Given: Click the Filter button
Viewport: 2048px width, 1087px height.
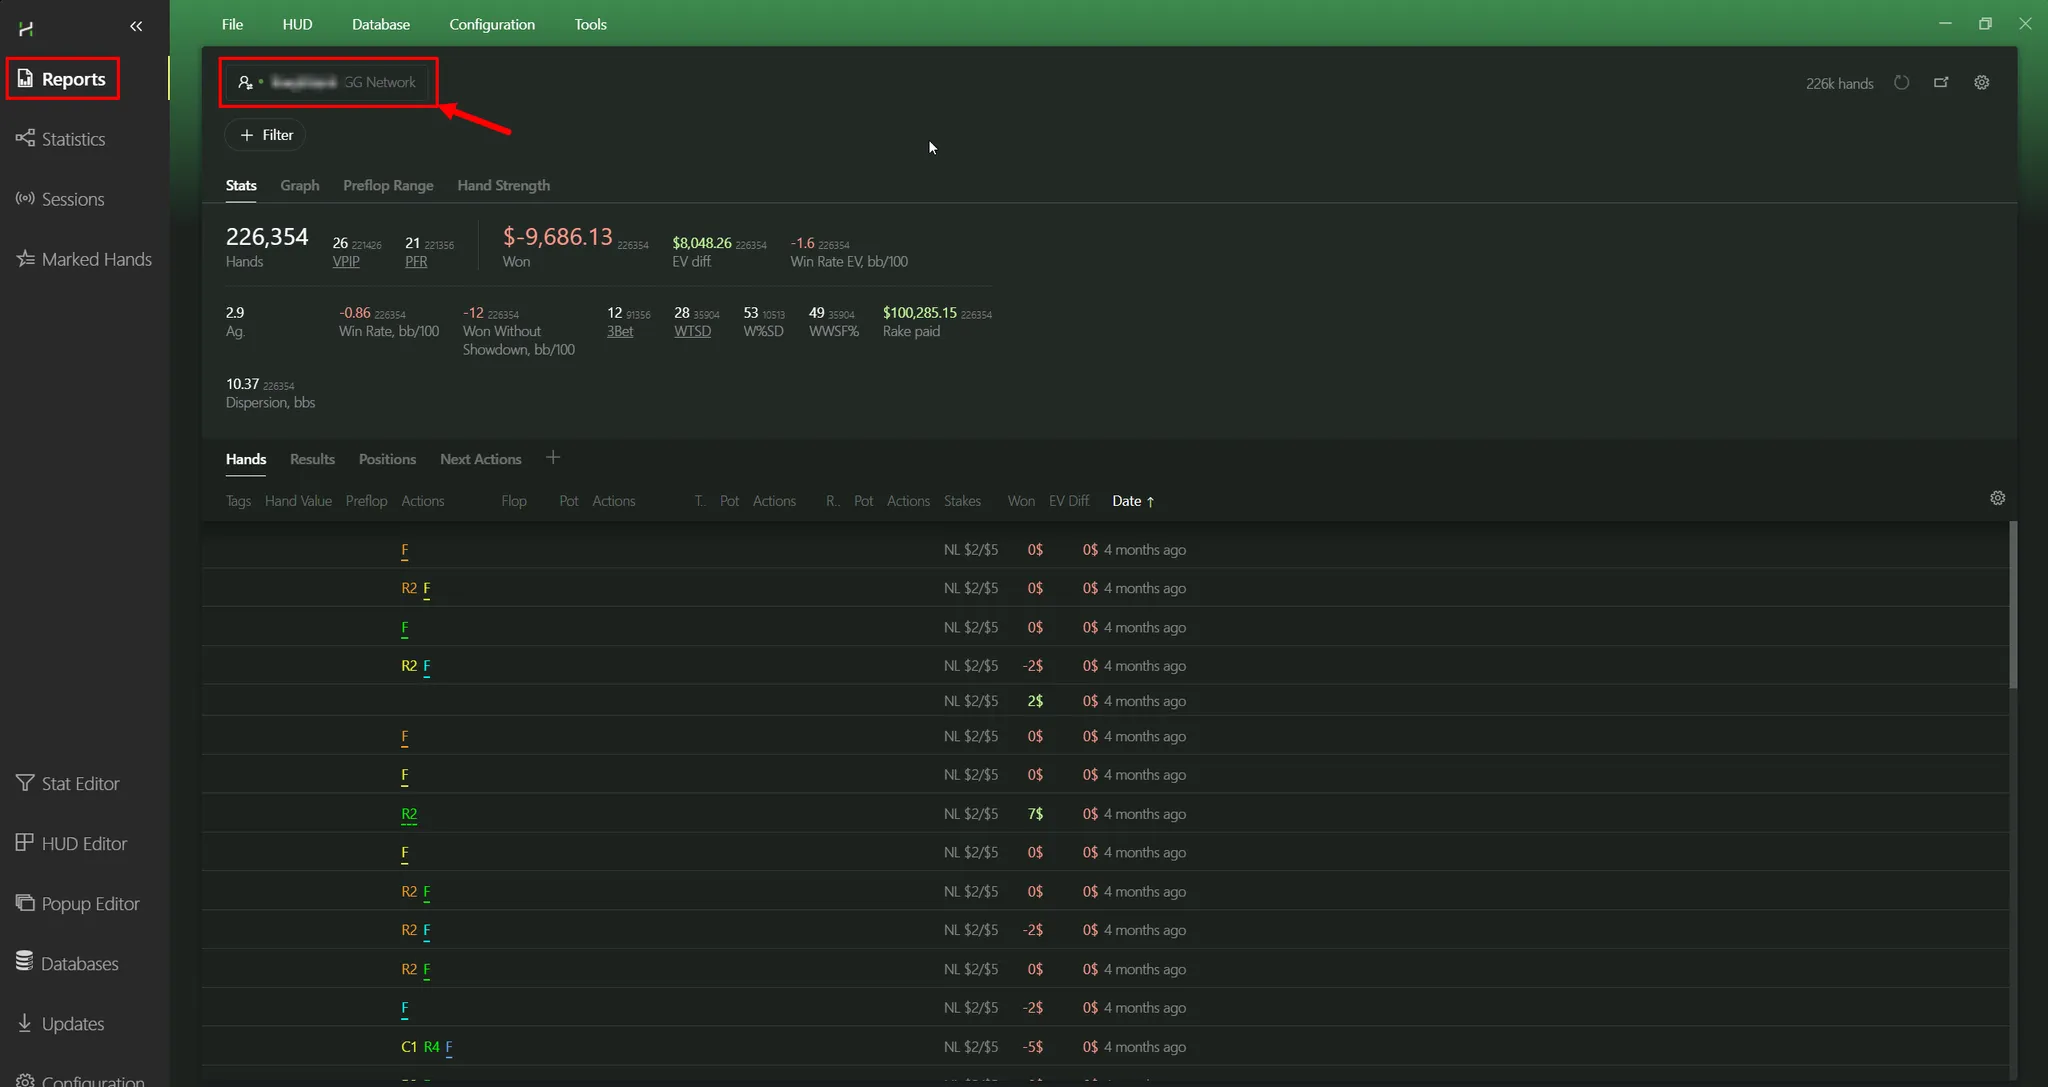Looking at the screenshot, I should (x=266, y=135).
